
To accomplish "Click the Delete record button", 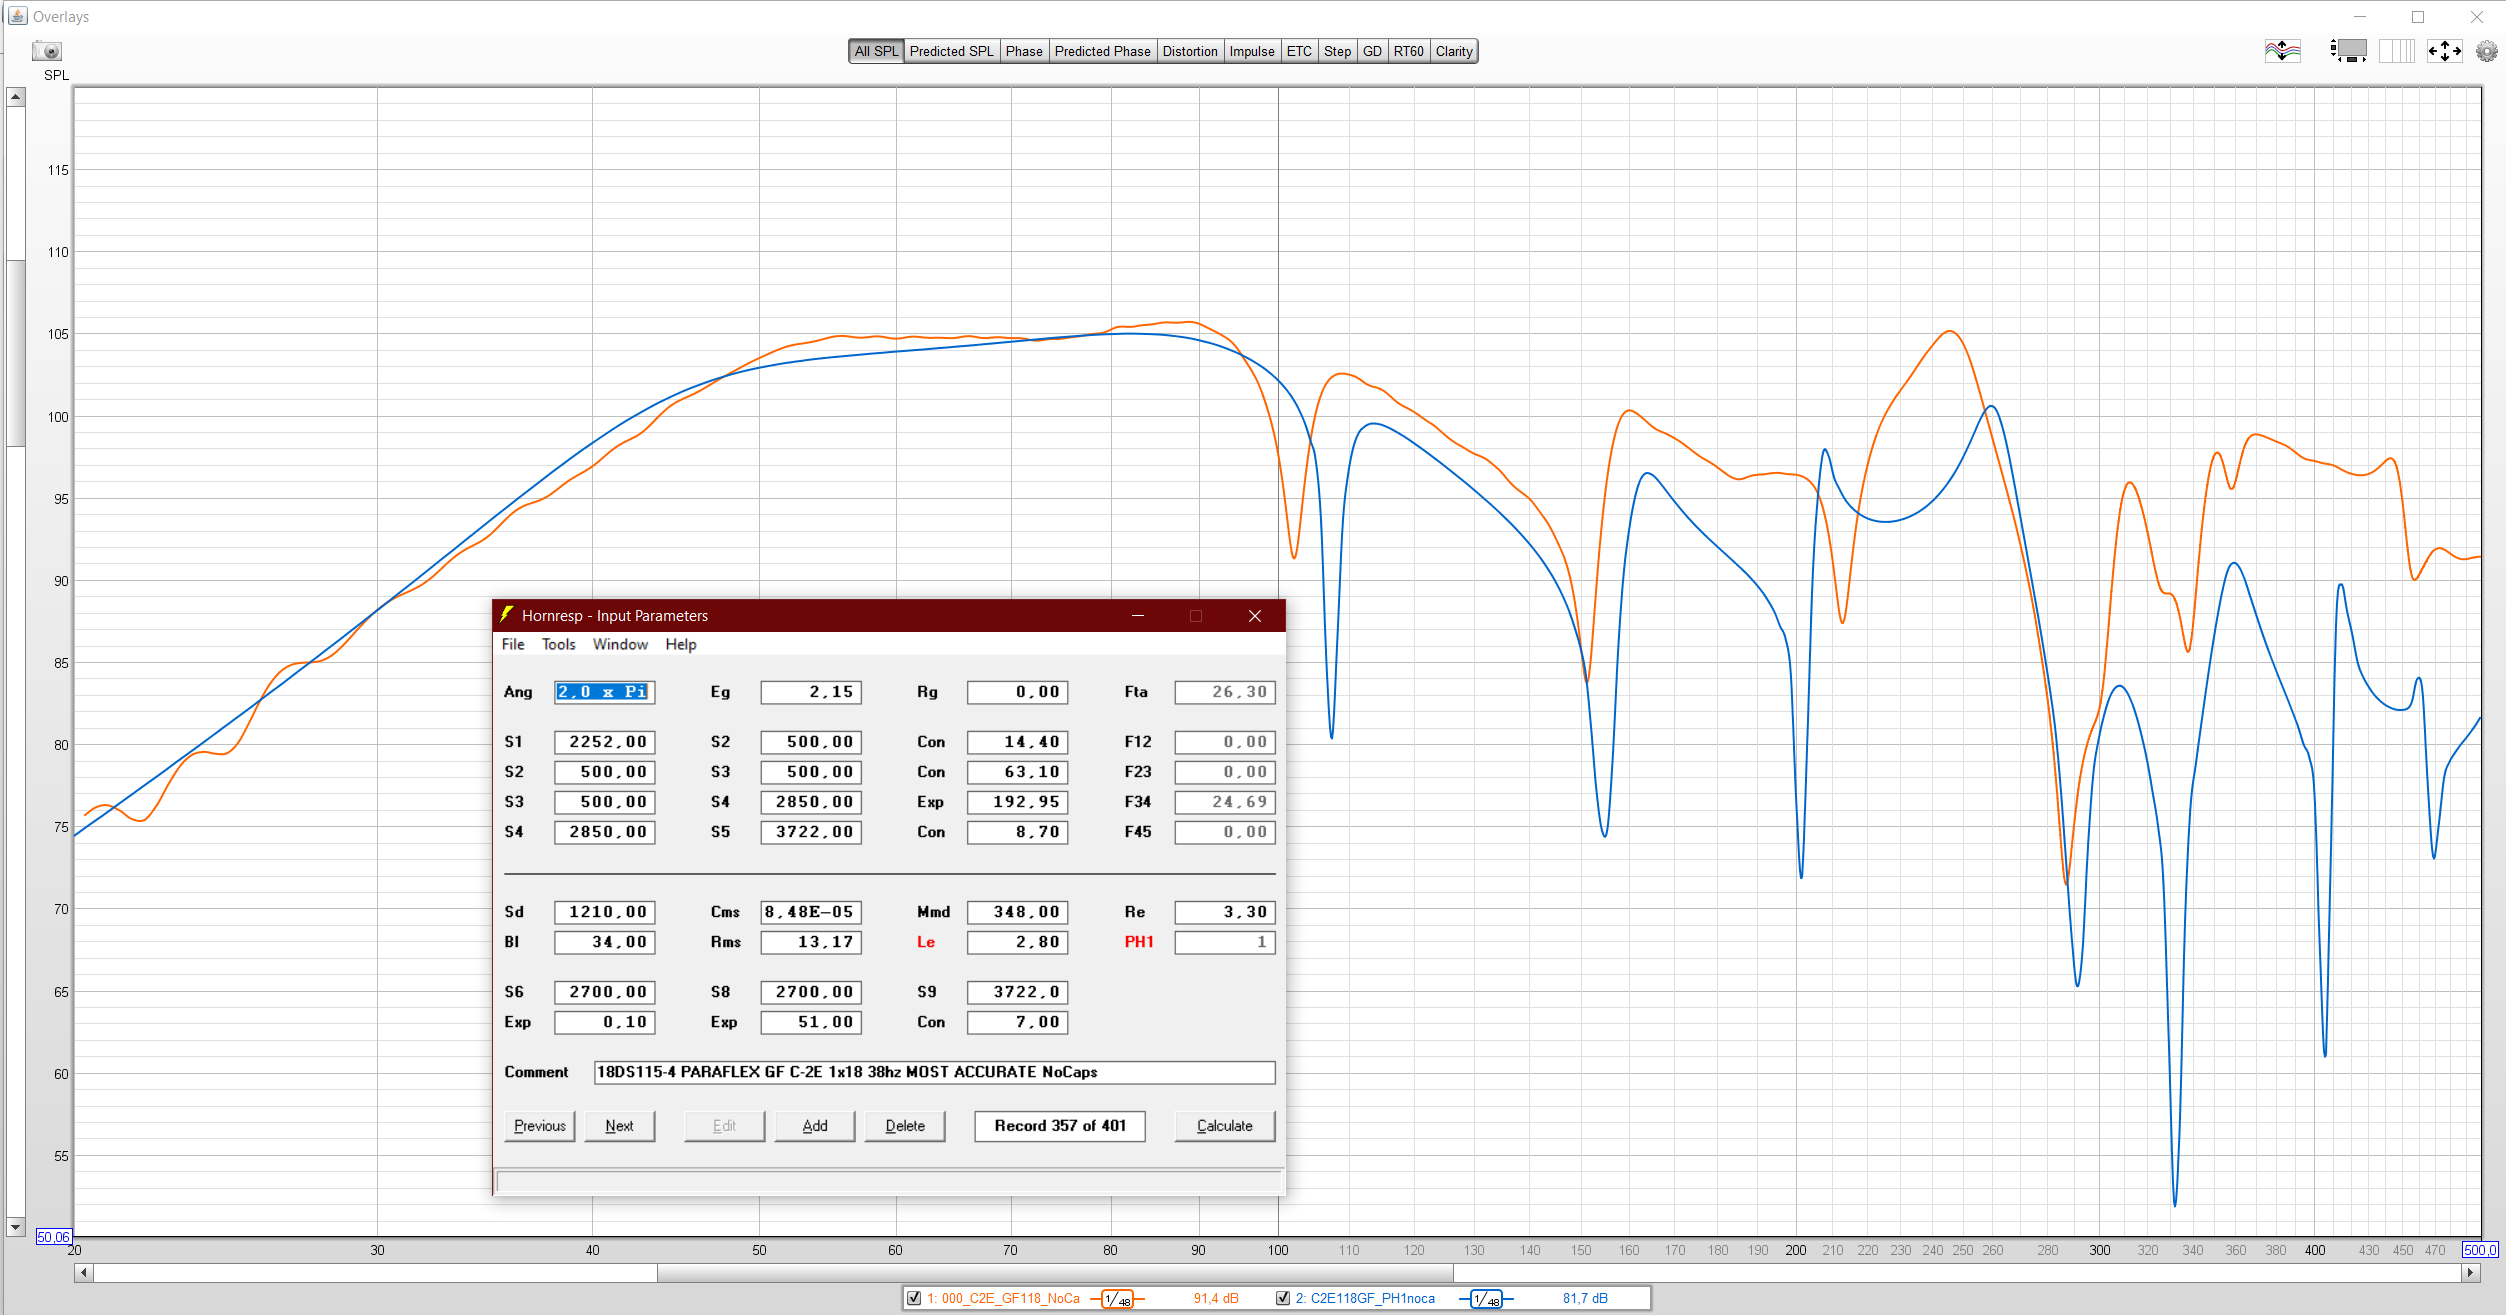I will [905, 1126].
